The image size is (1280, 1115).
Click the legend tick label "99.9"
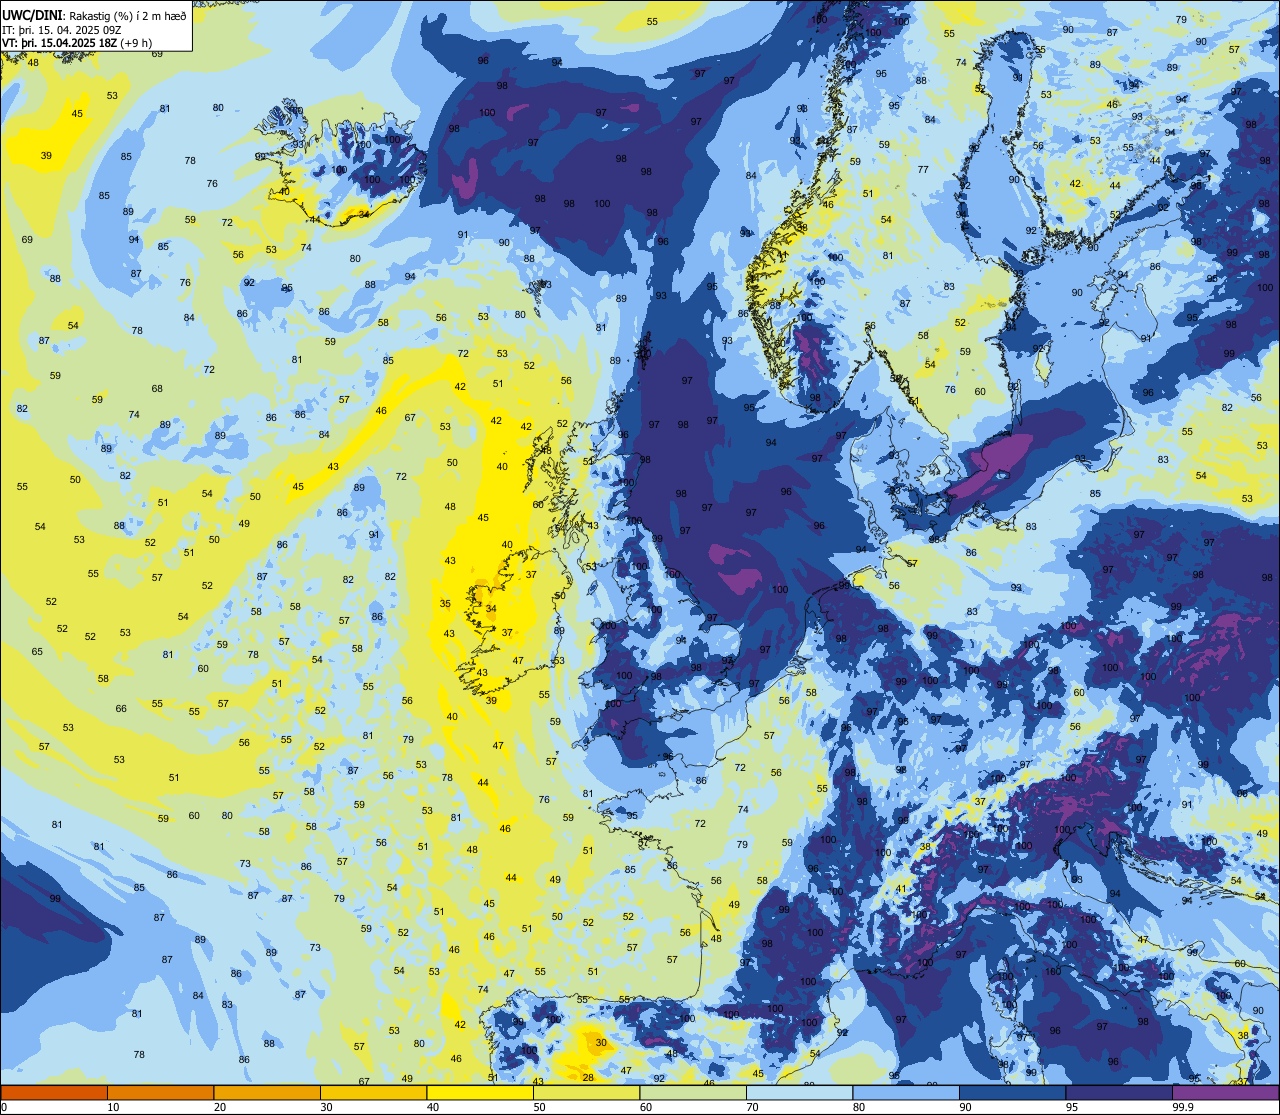click(1183, 1107)
